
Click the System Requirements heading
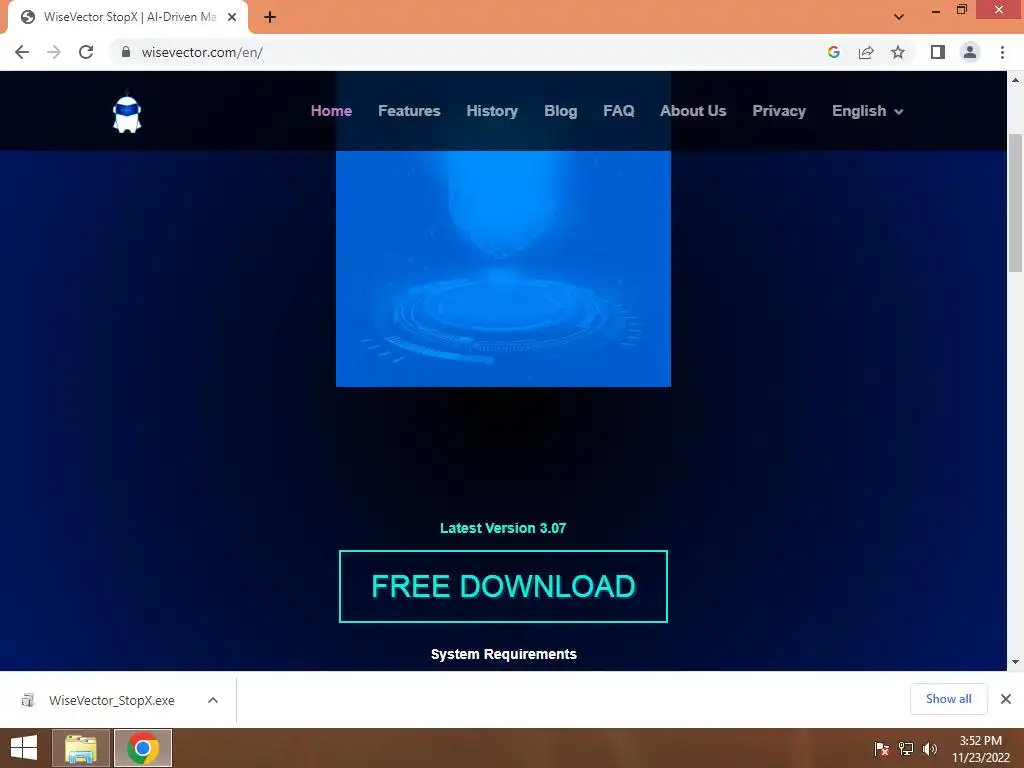point(504,654)
